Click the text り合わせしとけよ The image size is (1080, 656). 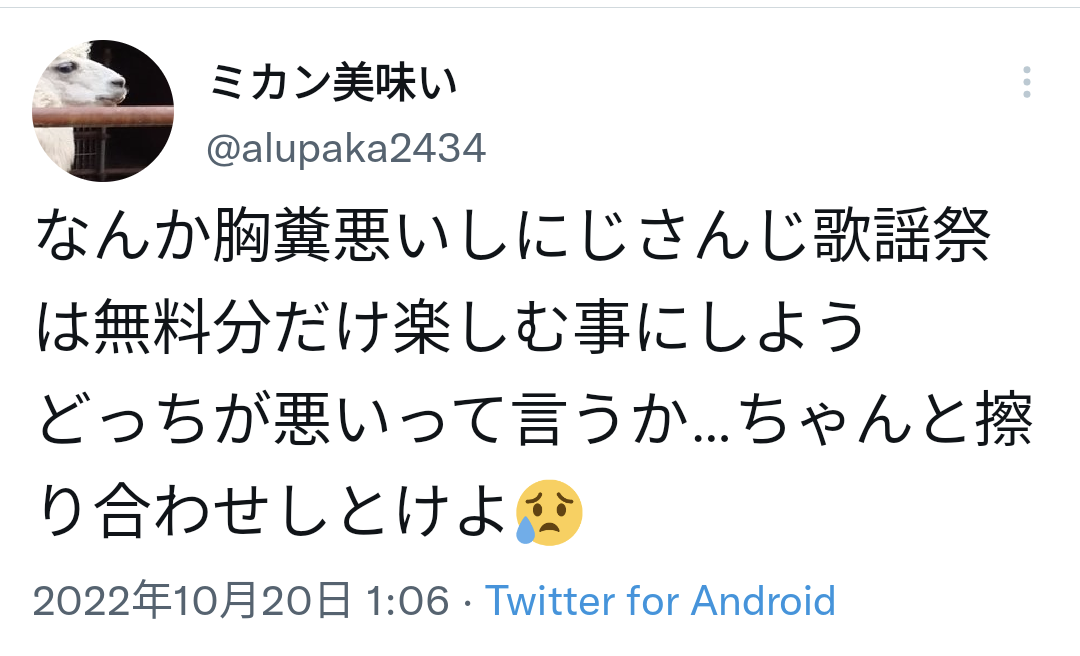click(273, 511)
